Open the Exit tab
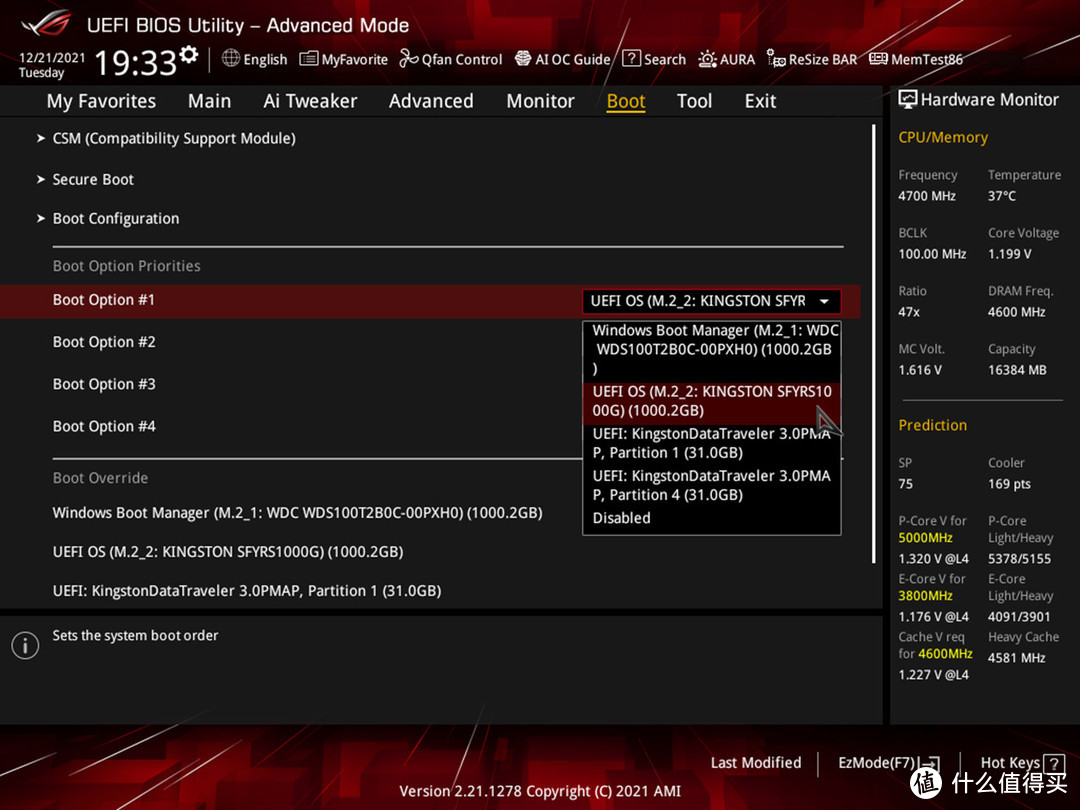This screenshot has height=810, width=1080. 760,101
